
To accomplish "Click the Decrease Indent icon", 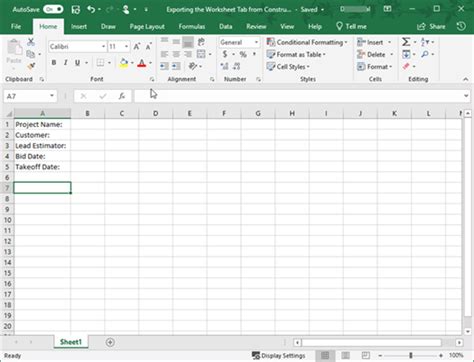I will [164, 66].
